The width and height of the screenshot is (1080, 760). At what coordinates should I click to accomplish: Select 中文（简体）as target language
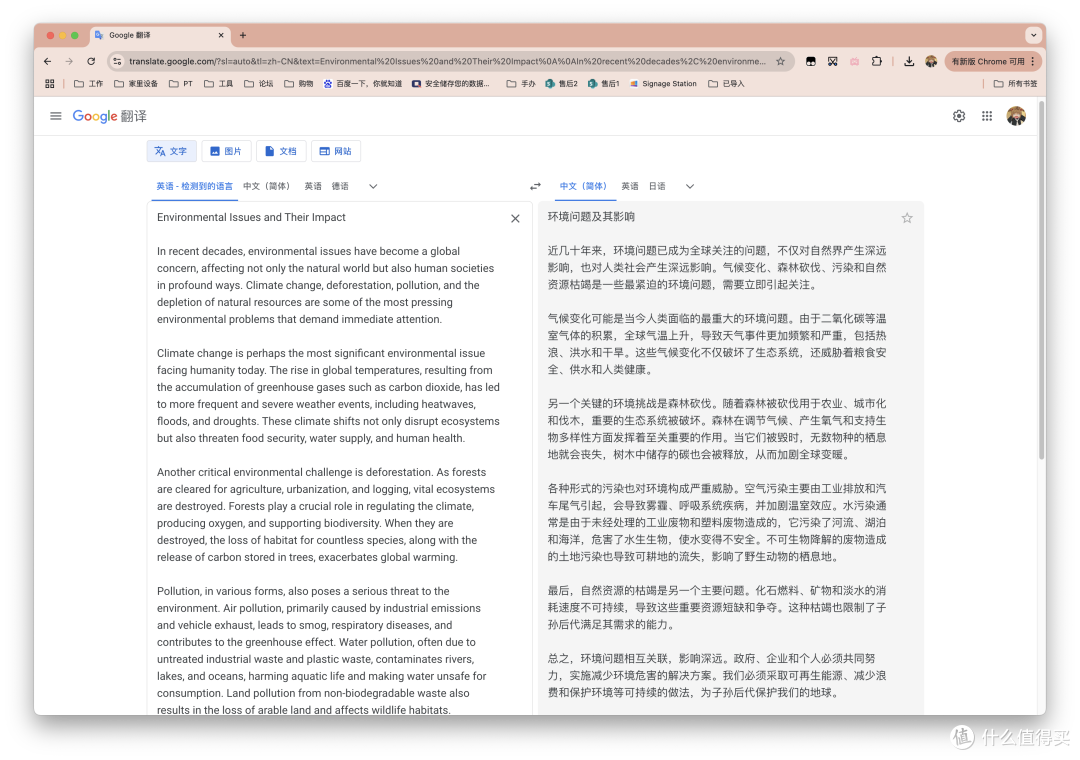coord(583,186)
